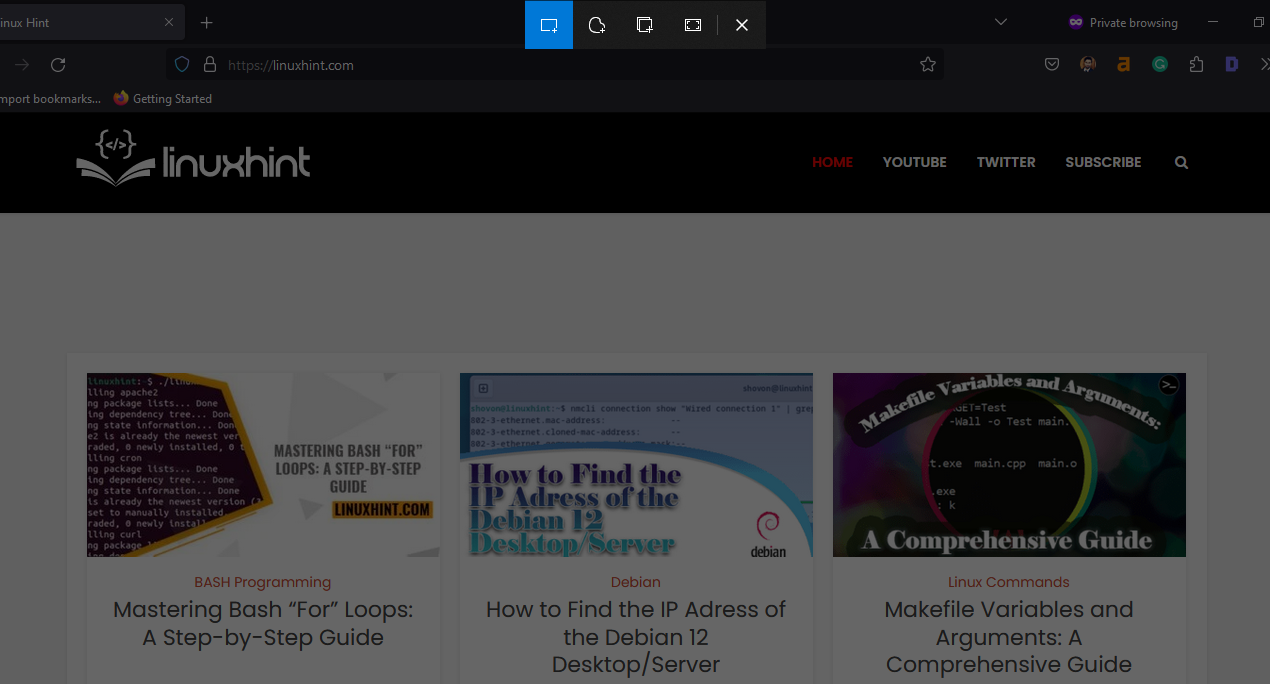Go to the SUBSCRIBE menu item
The height and width of the screenshot is (684, 1270).
(1103, 162)
